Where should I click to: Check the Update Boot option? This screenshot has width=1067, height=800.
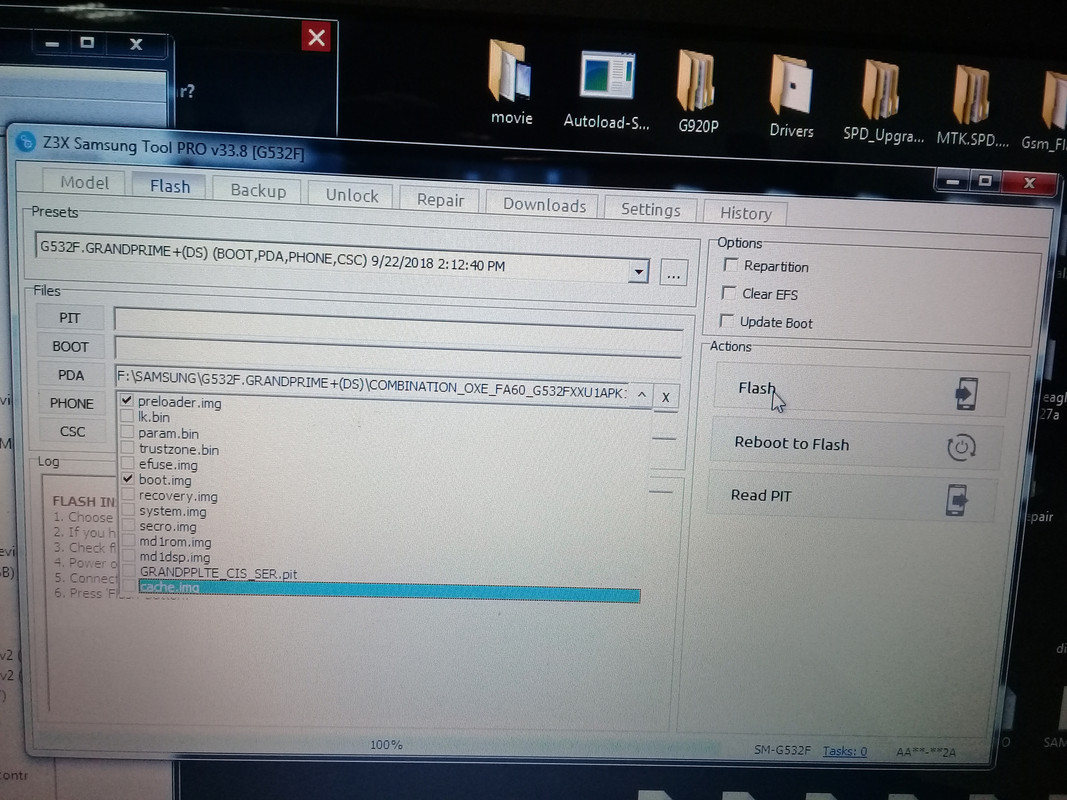[727, 321]
